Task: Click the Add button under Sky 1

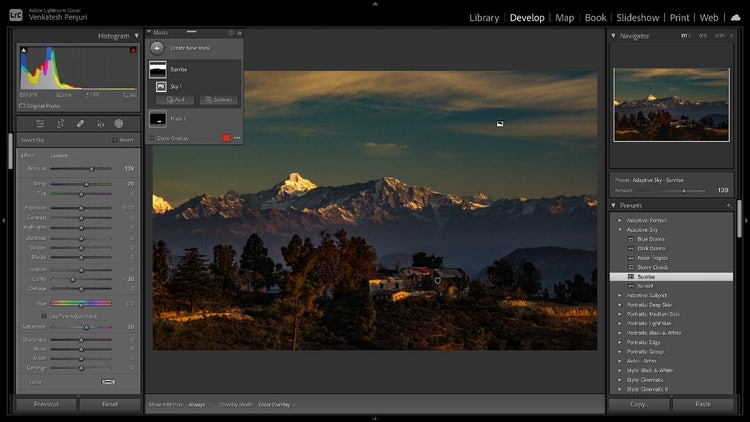Action: click(x=175, y=100)
